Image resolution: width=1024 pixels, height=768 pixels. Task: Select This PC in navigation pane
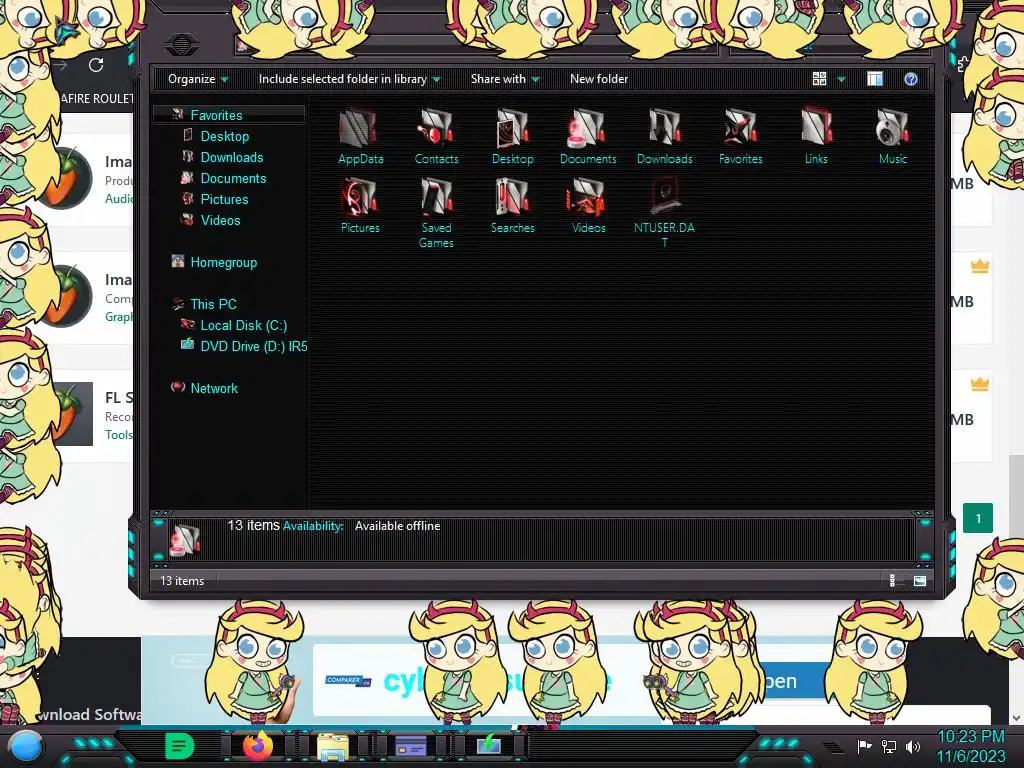pos(213,304)
